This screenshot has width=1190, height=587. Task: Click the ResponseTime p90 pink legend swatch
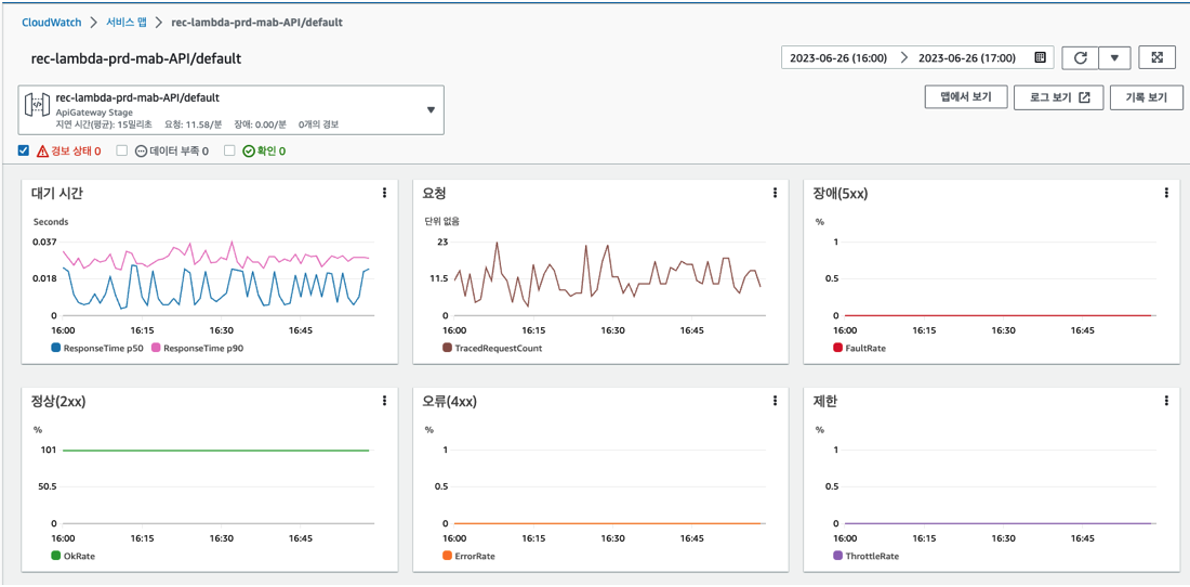156,348
